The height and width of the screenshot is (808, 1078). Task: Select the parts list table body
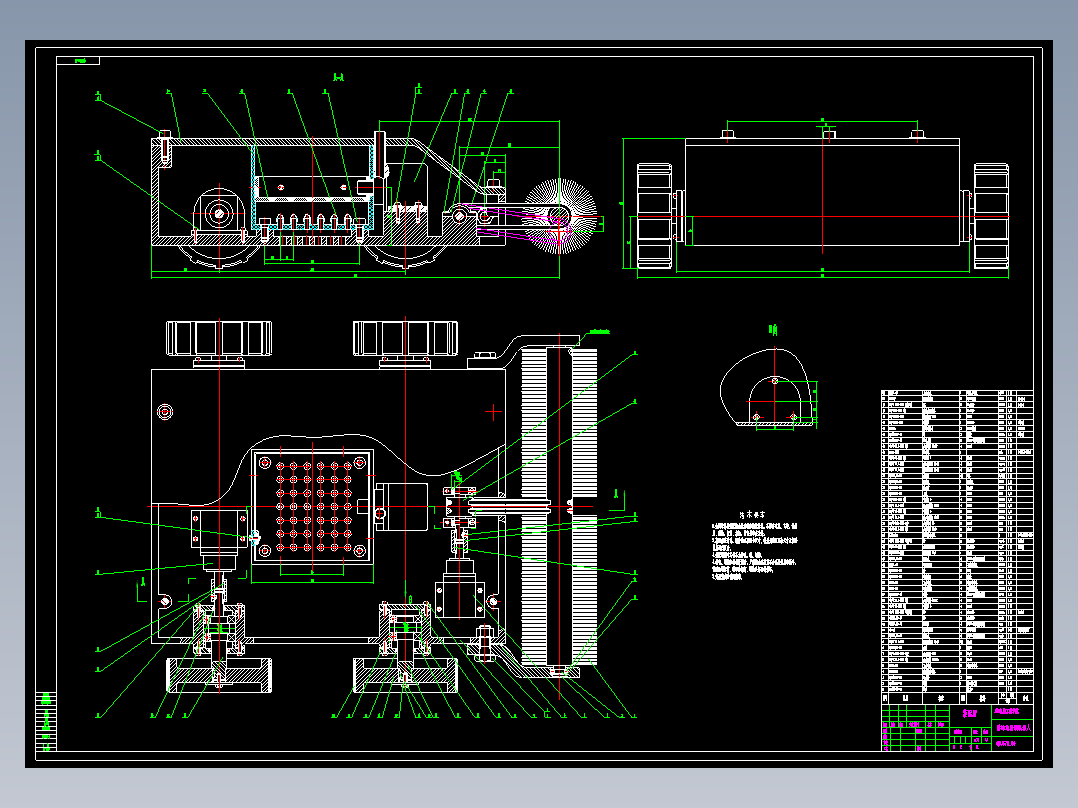pos(957,541)
